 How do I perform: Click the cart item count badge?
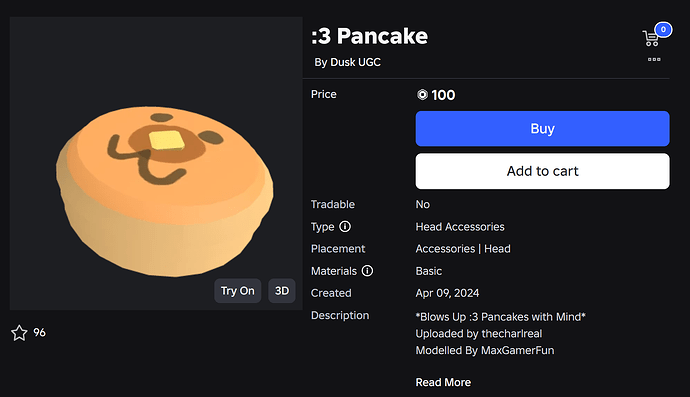[x=663, y=29]
